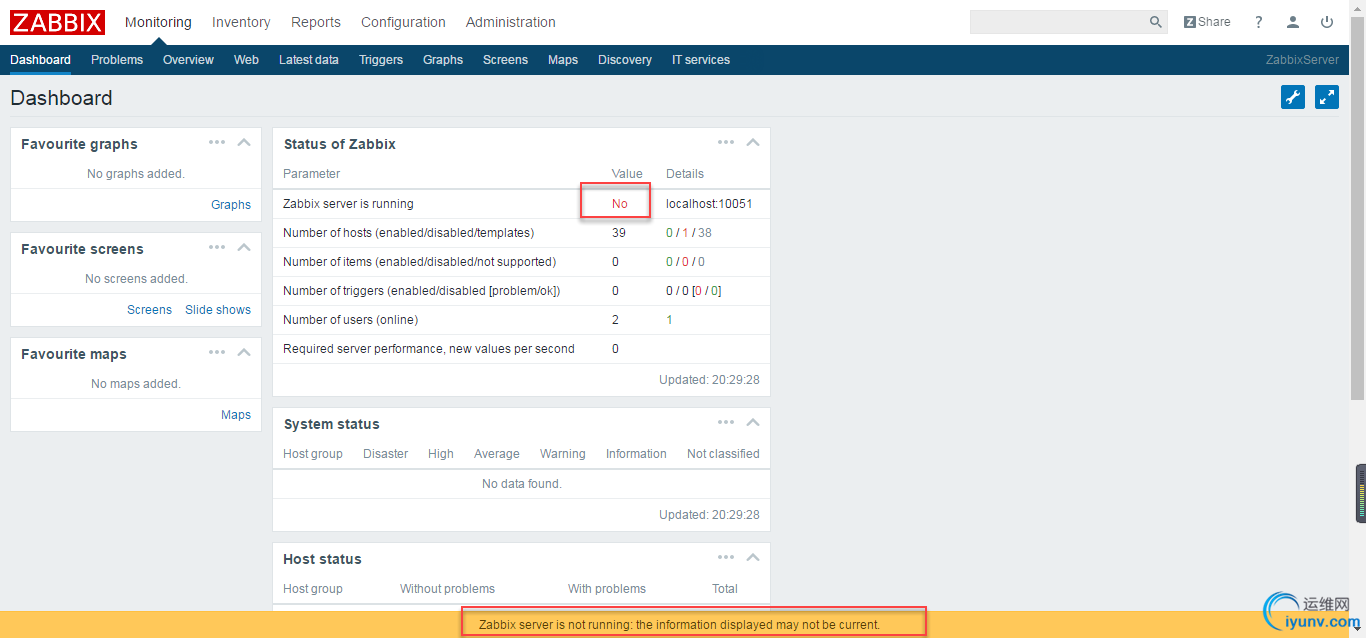Open the Monitoring top menu
The height and width of the screenshot is (638, 1366).
tap(158, 22)
